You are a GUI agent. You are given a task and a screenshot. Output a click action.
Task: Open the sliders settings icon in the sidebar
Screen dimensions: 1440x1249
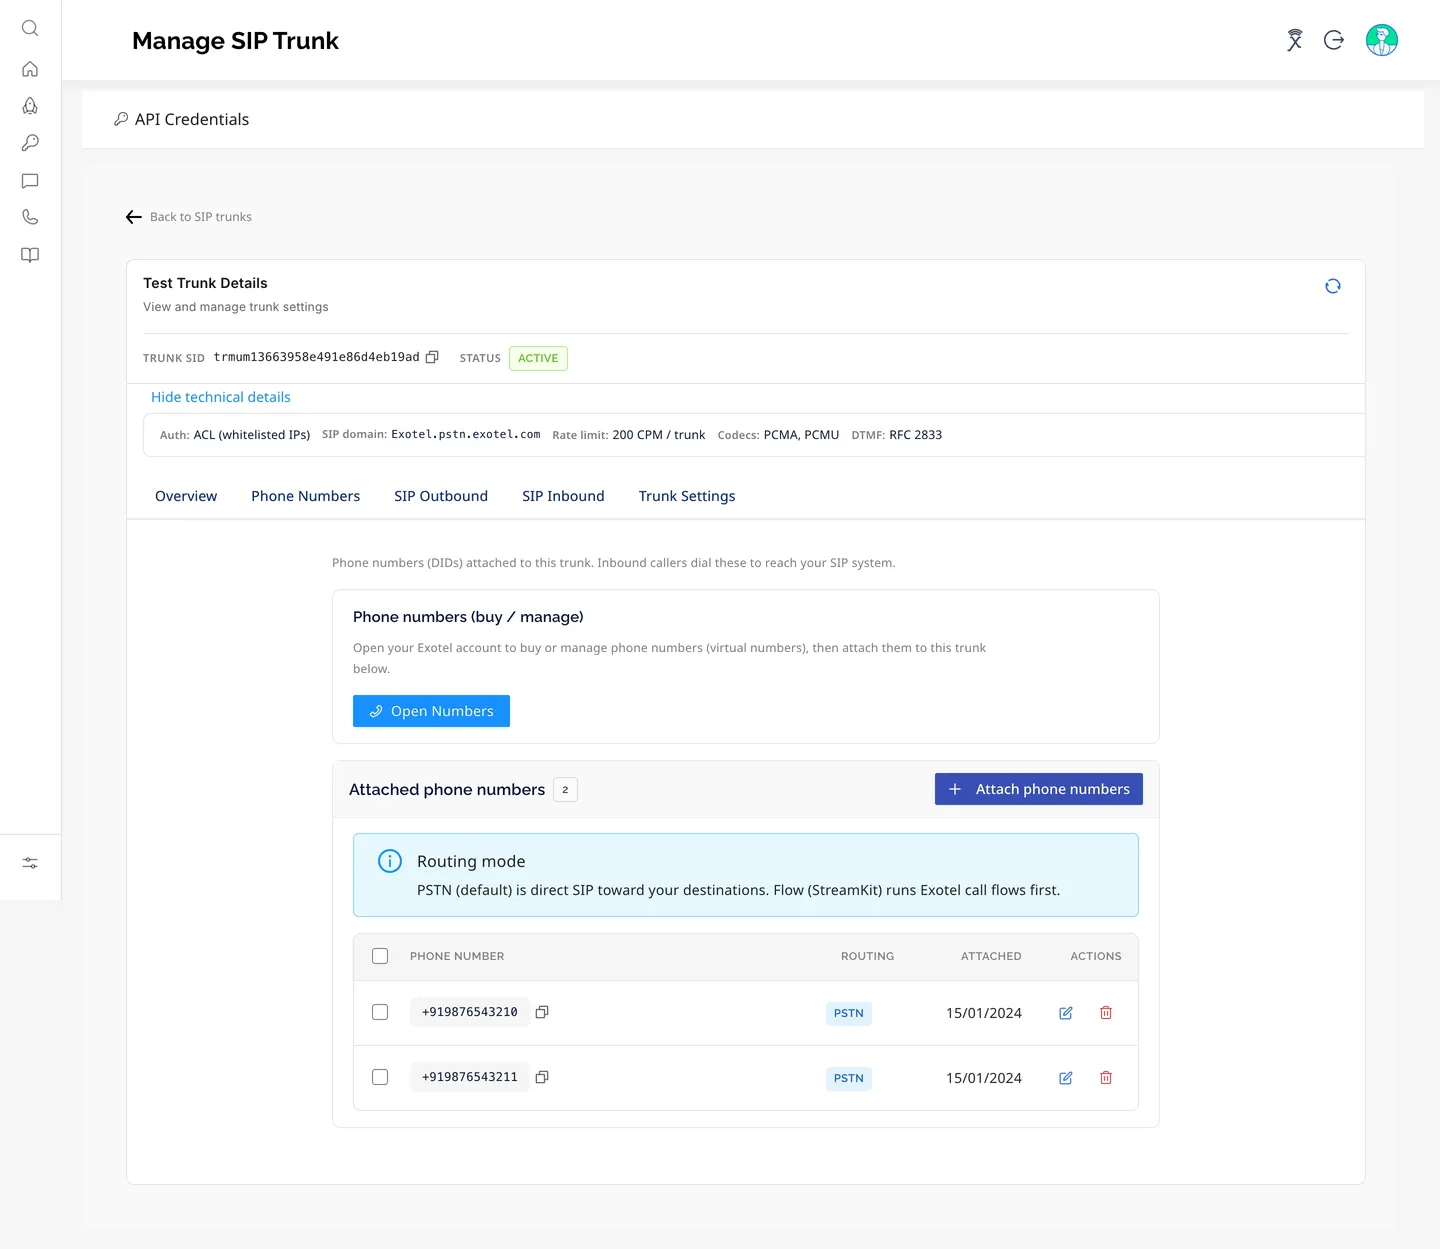pyautogui.click(x=30, y=863)
